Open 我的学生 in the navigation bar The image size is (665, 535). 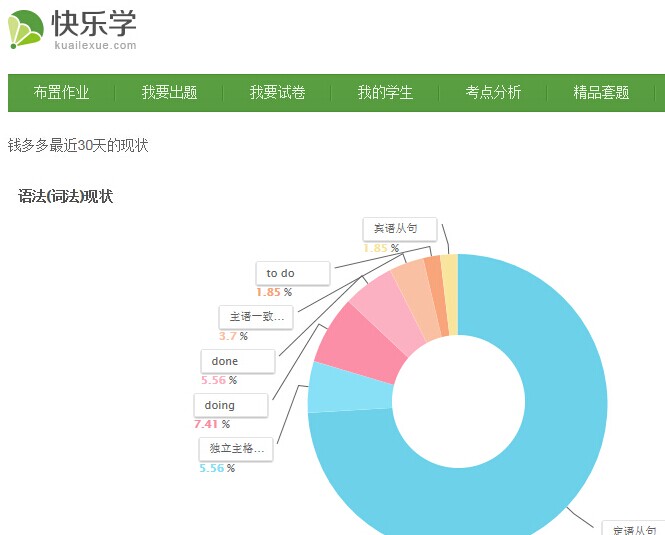(x=385, y=92)
